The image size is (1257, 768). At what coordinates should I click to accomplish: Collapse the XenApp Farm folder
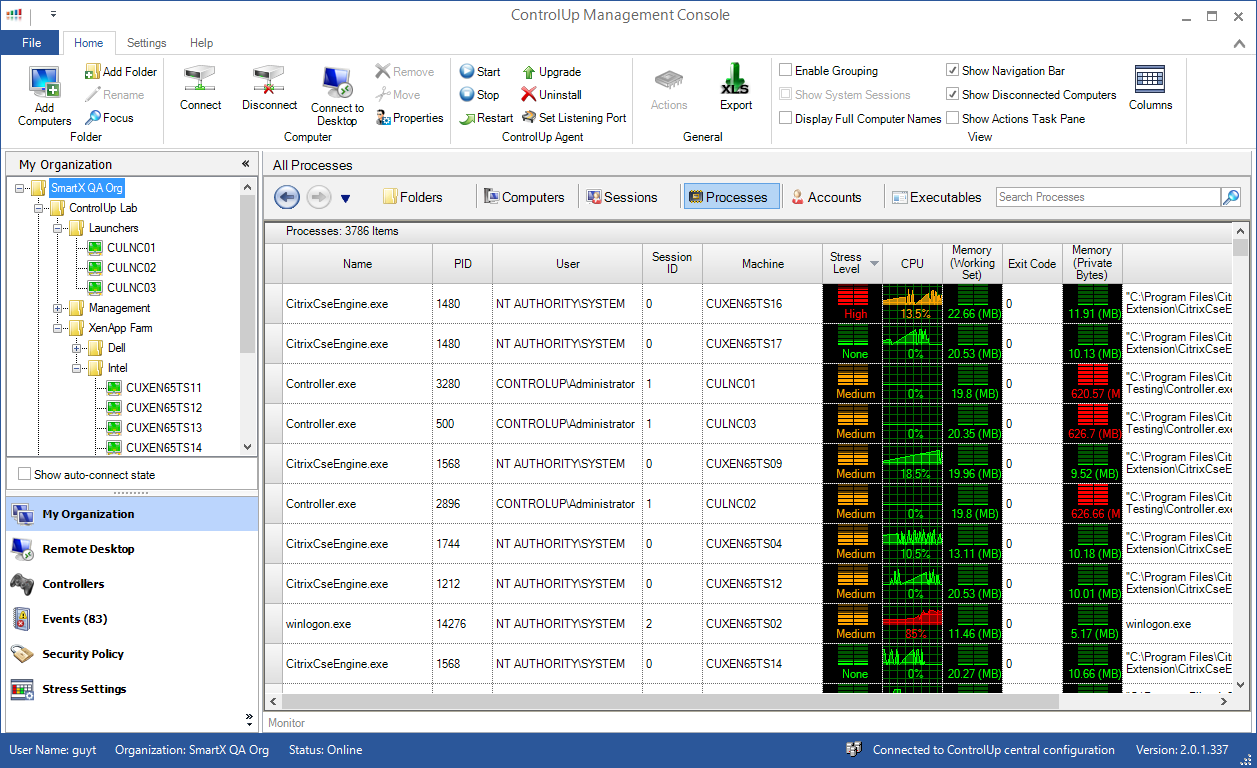59,328
